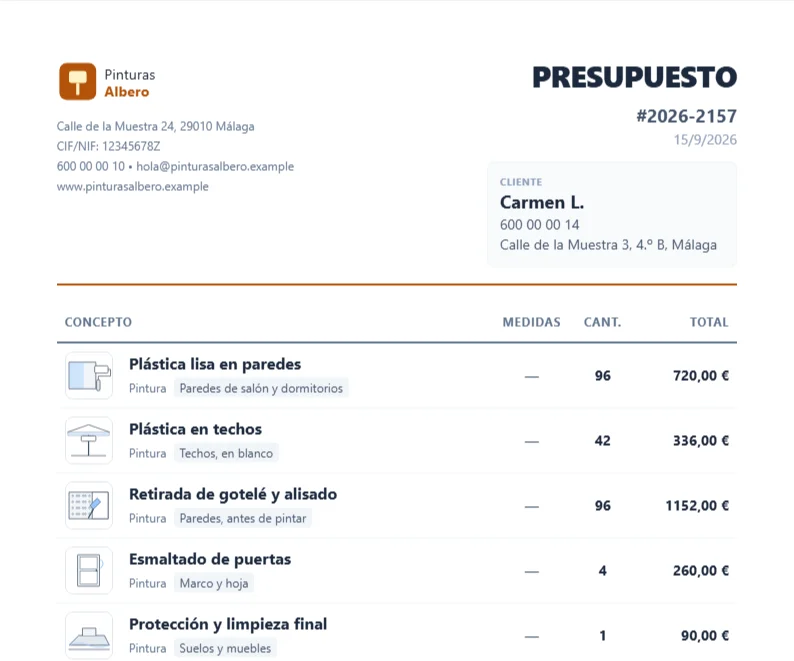Viewport: 794px width, 661px height.
Task: Click the total 1152,00 €
Action: coord(697,506)
